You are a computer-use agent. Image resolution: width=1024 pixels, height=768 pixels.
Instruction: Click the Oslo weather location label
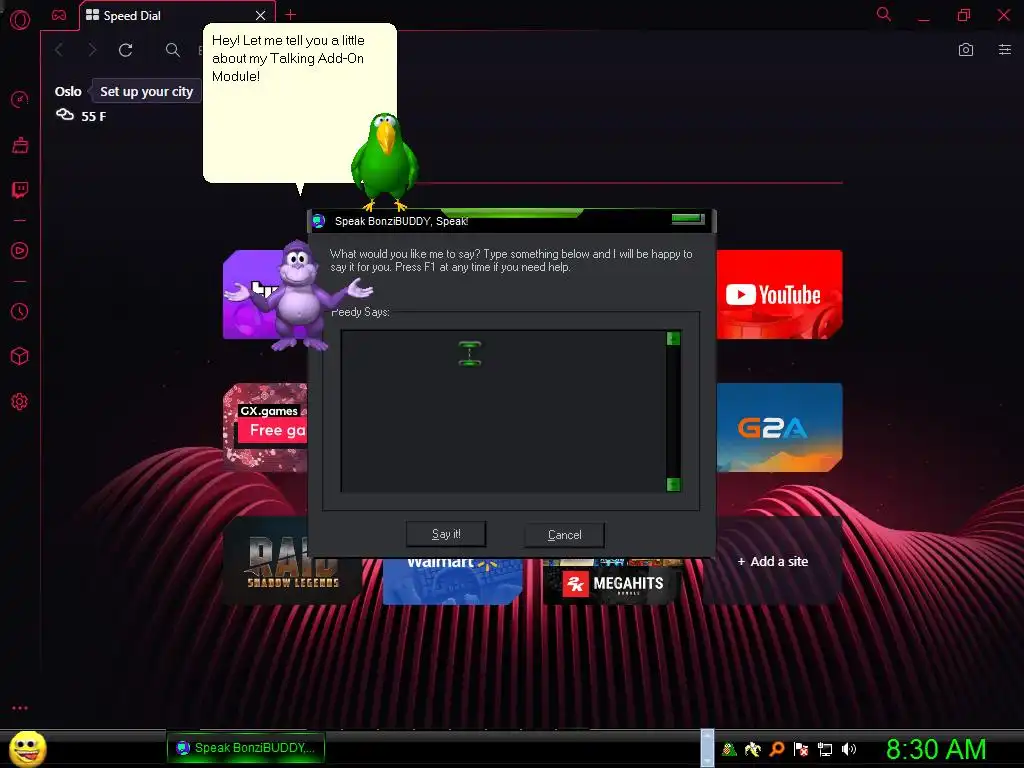(68, 91)
